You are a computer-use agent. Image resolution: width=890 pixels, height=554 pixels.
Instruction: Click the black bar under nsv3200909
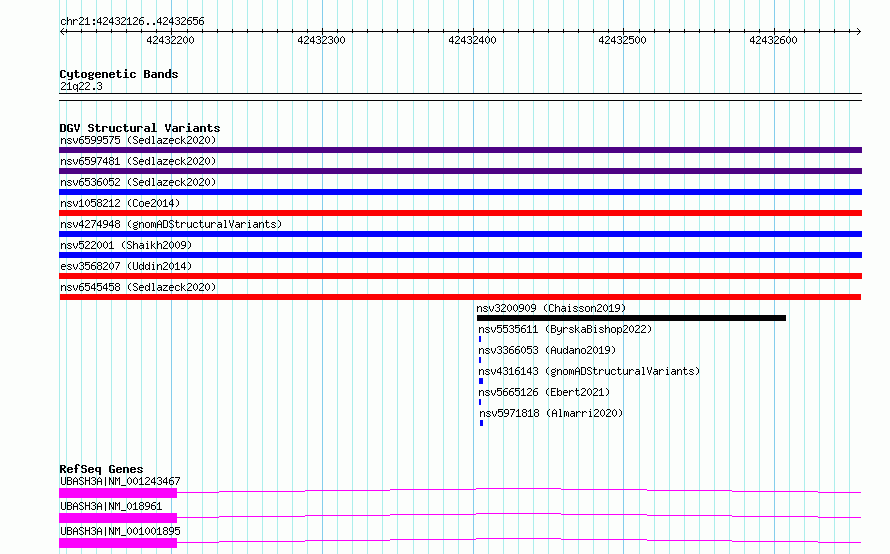click(x=631, y=318)
